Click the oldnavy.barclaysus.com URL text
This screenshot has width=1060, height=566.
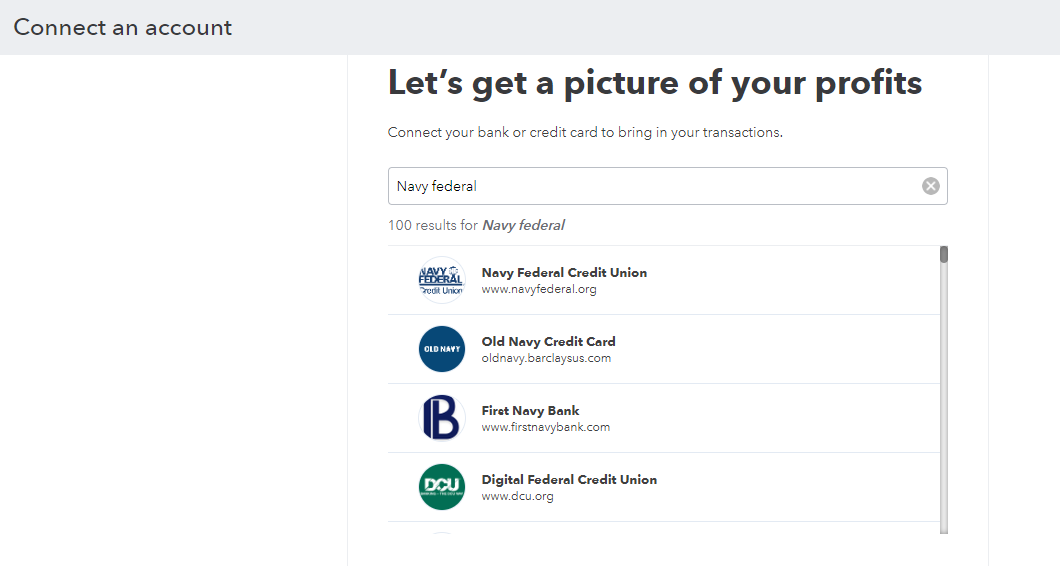point(546,358)
